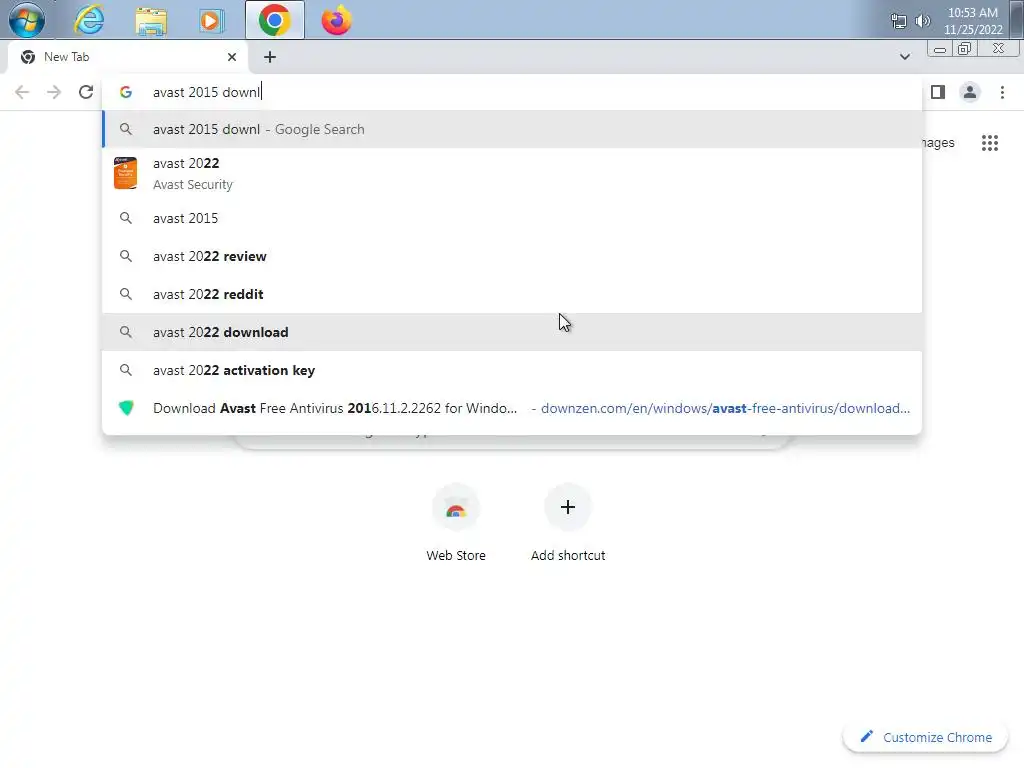
Task: Pick 'avast 2022 reddit' suggestion
Action: pyautogui.click(x=512, y=294)
